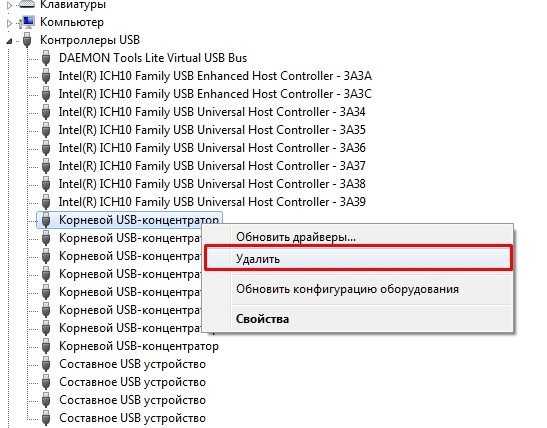Expand the Клавиатуры node
547x428 pixels.
click(x=9, y=5)
